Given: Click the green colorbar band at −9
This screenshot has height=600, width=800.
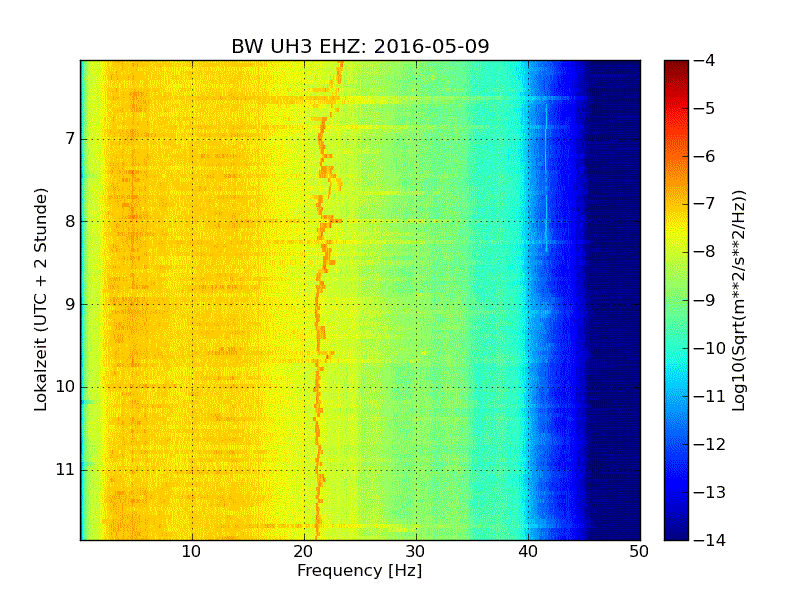Looking at the screenshot, I should (676, 300).
